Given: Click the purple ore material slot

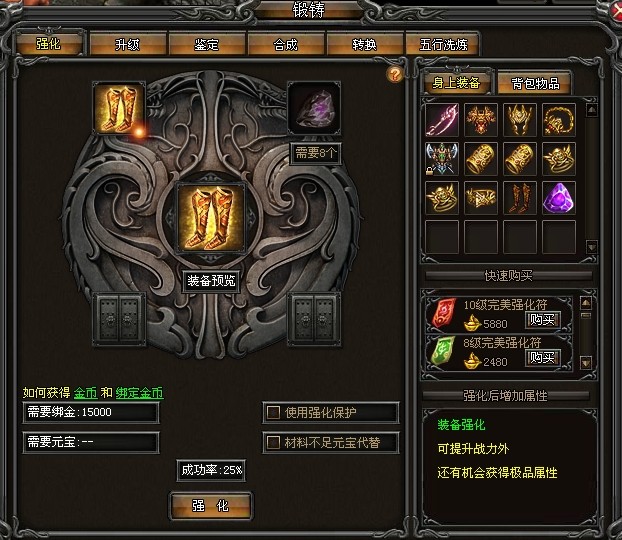Looking at the screenshot, I should click(x=314, y=108).
